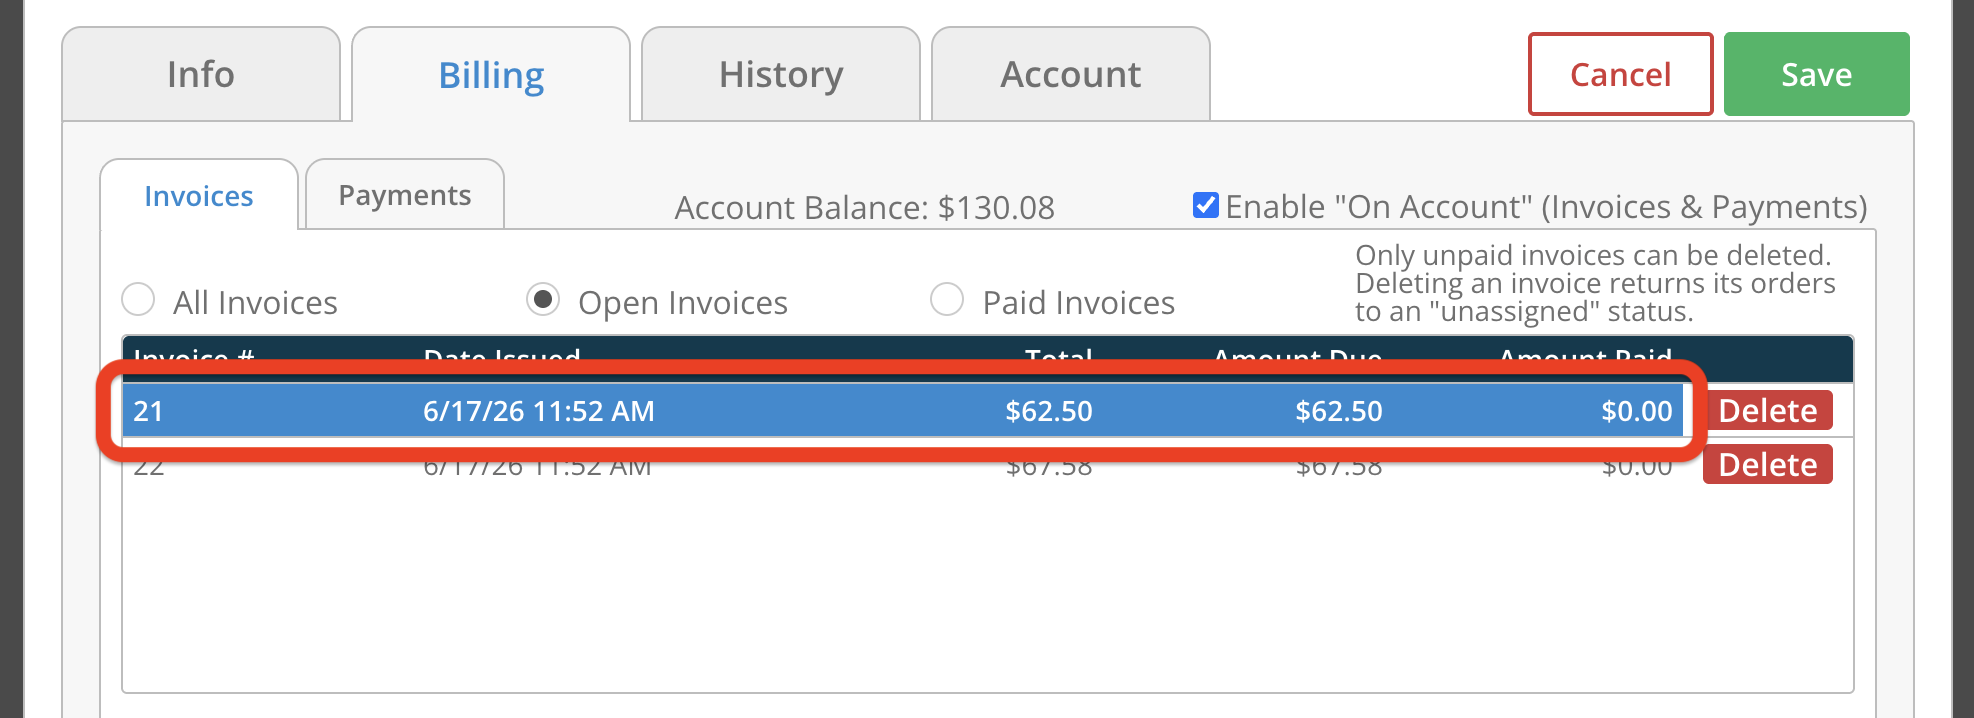Select the Invoices sub-tab
Viewport: 1974px width, 718px height.
pyautogui.click(x=199, y=195)
